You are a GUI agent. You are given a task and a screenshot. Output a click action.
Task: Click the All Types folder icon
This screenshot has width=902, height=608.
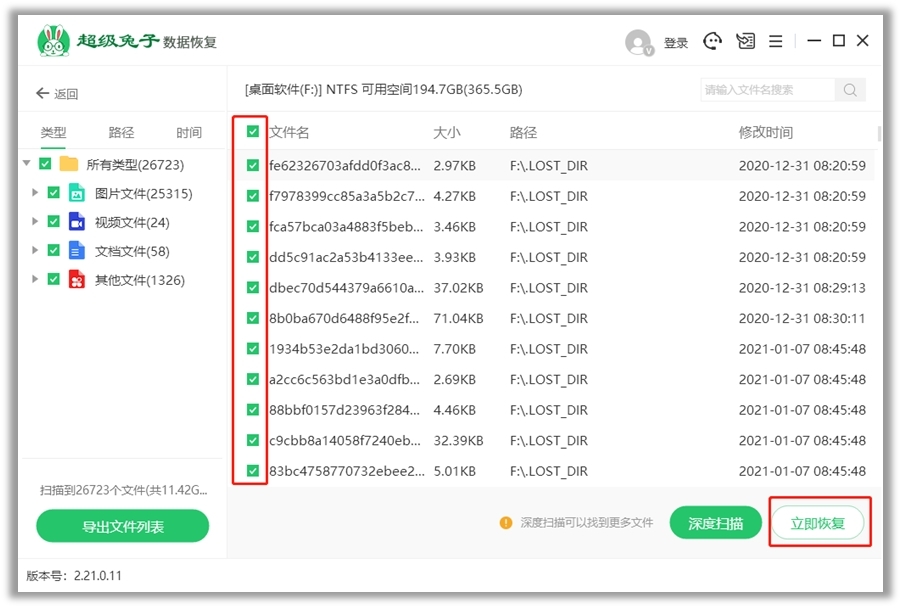click(x=69, y=165)
